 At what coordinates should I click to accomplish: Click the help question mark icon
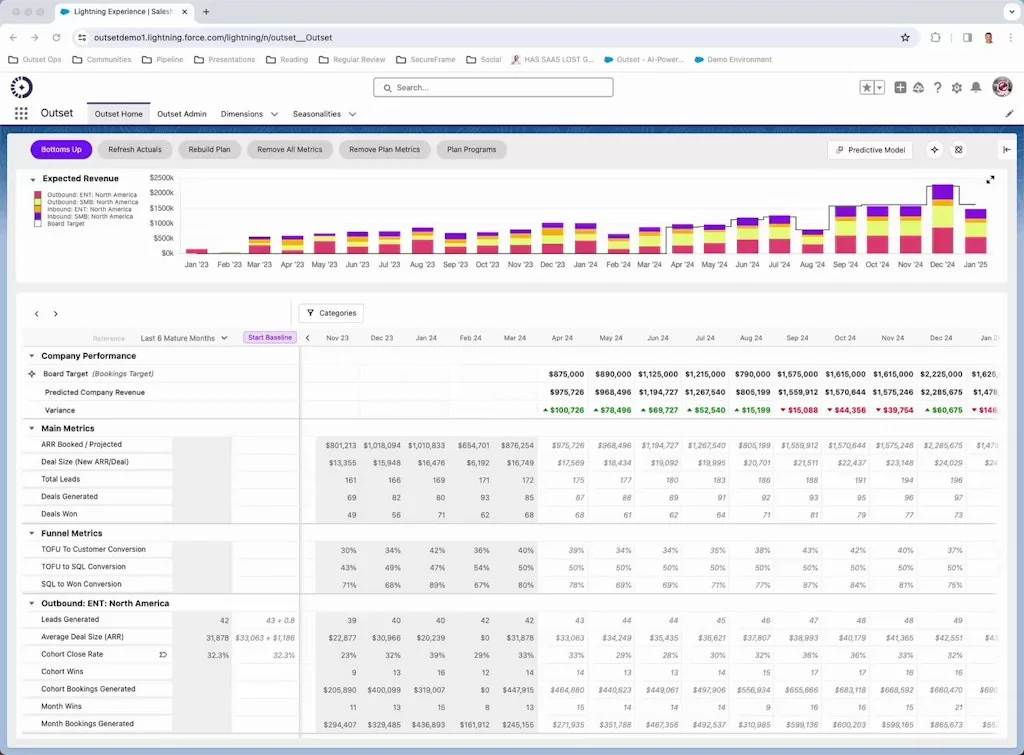coord(938,88)
